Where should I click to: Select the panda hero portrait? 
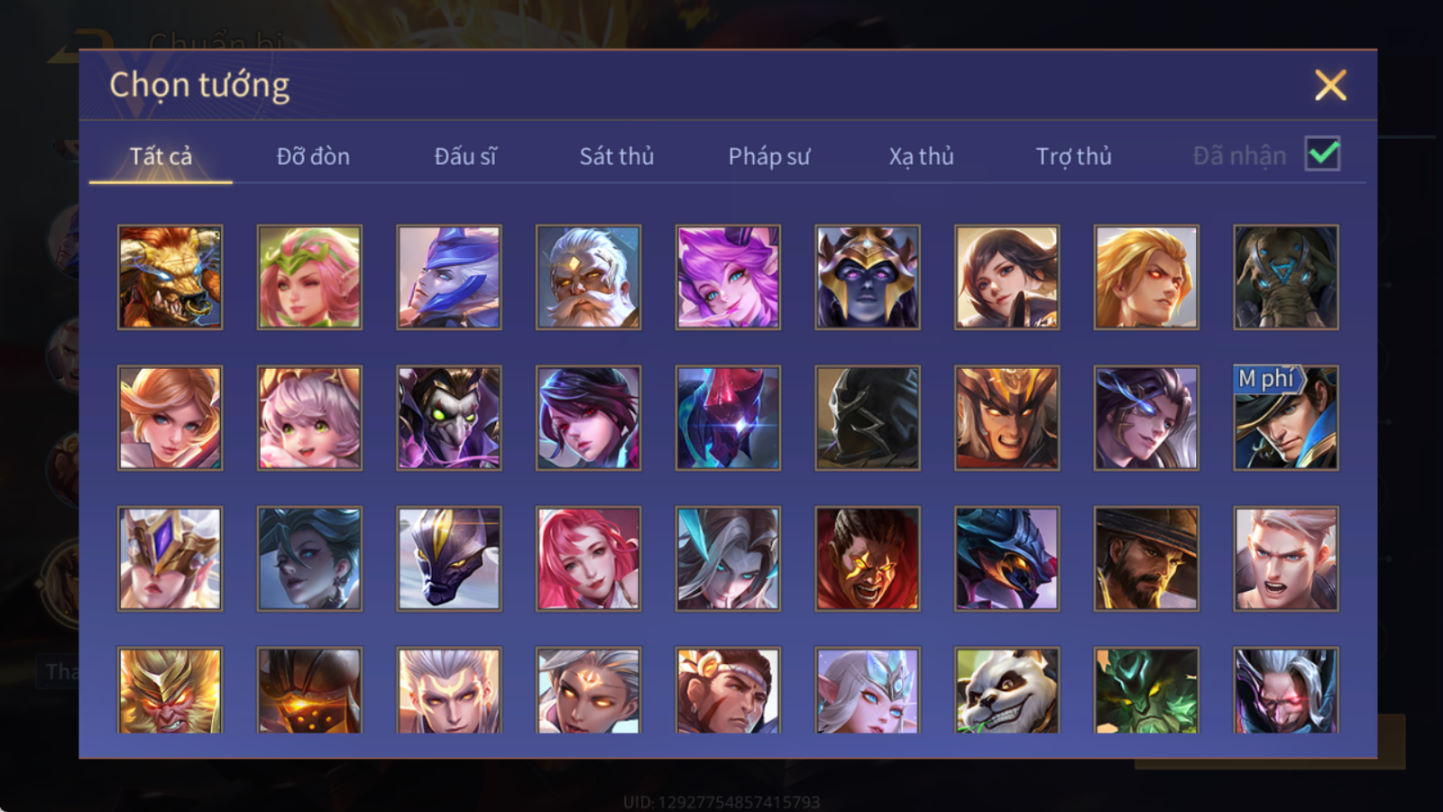1007,690
